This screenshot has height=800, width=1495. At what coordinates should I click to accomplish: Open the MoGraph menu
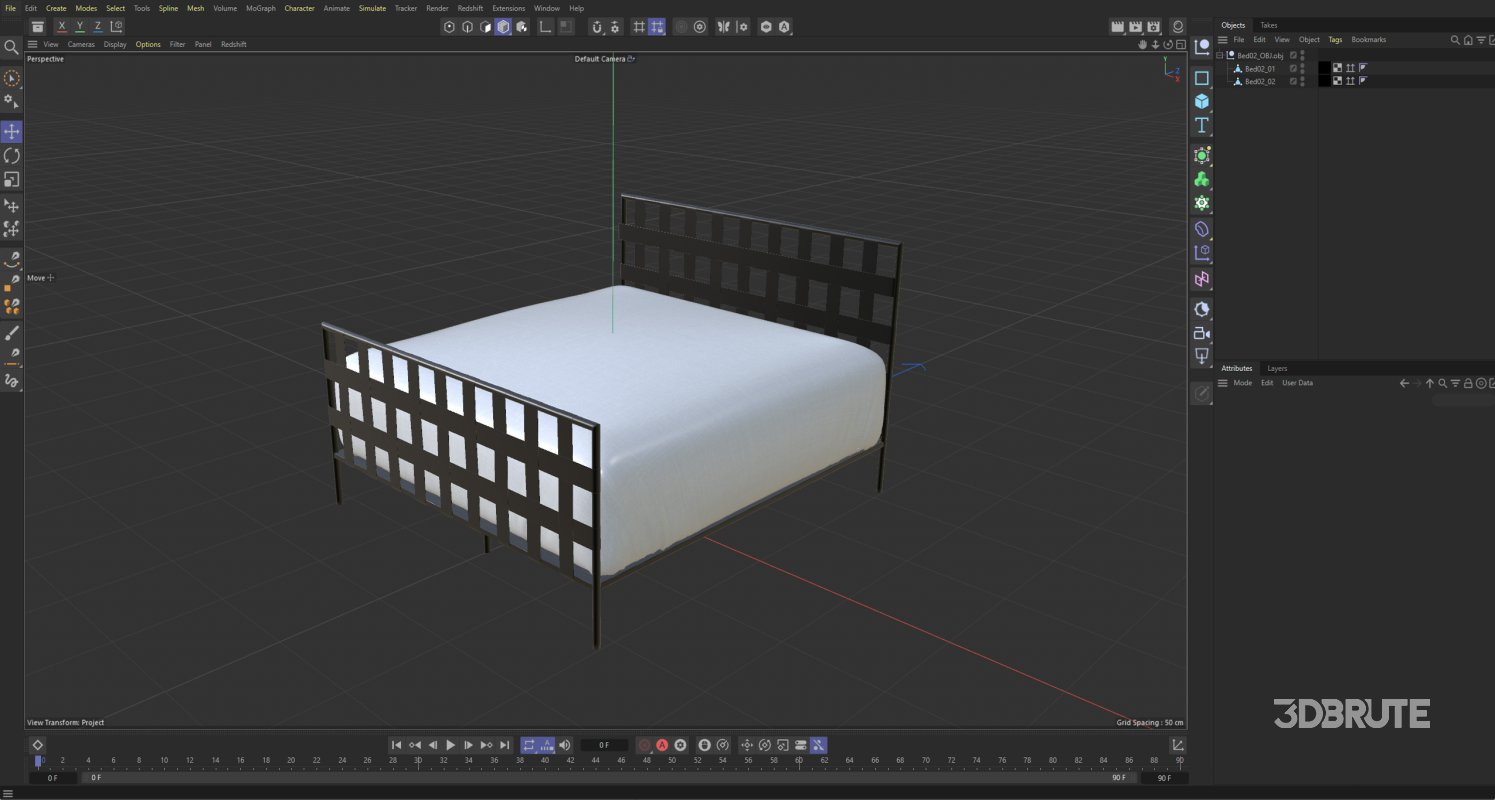pos(259,8)
